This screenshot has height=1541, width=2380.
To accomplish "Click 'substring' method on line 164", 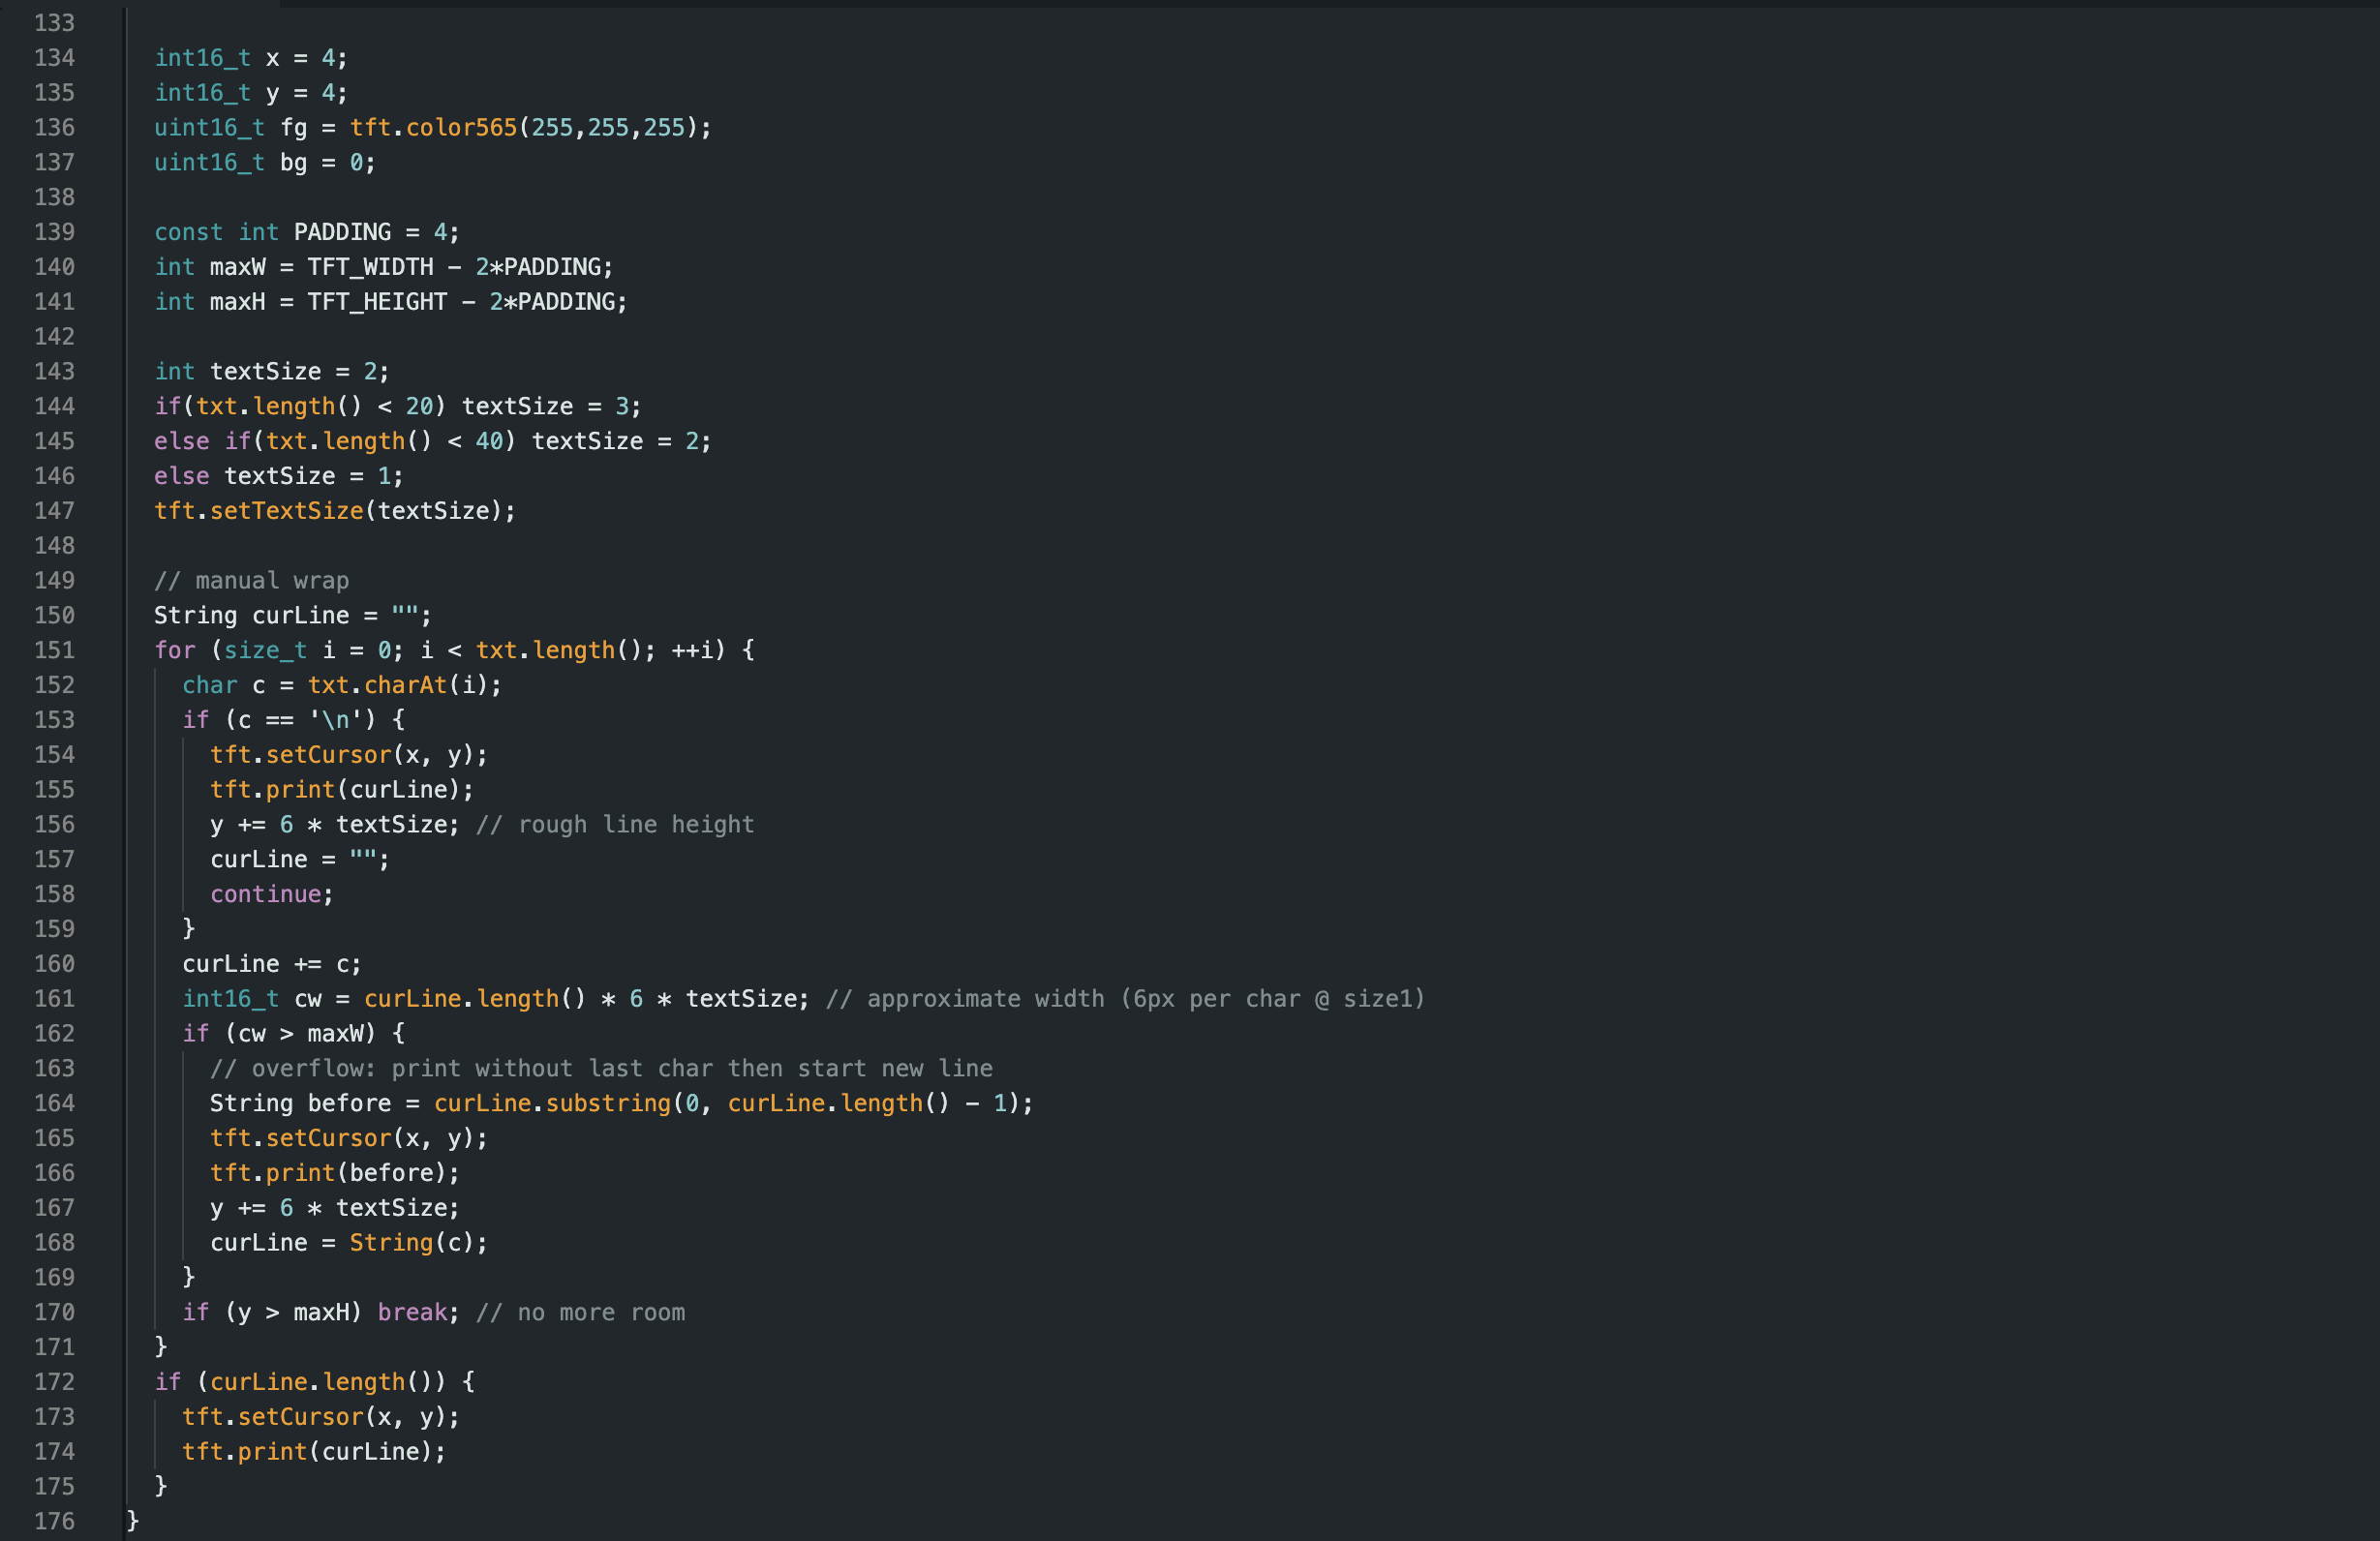I will [x=608, y=1103].
